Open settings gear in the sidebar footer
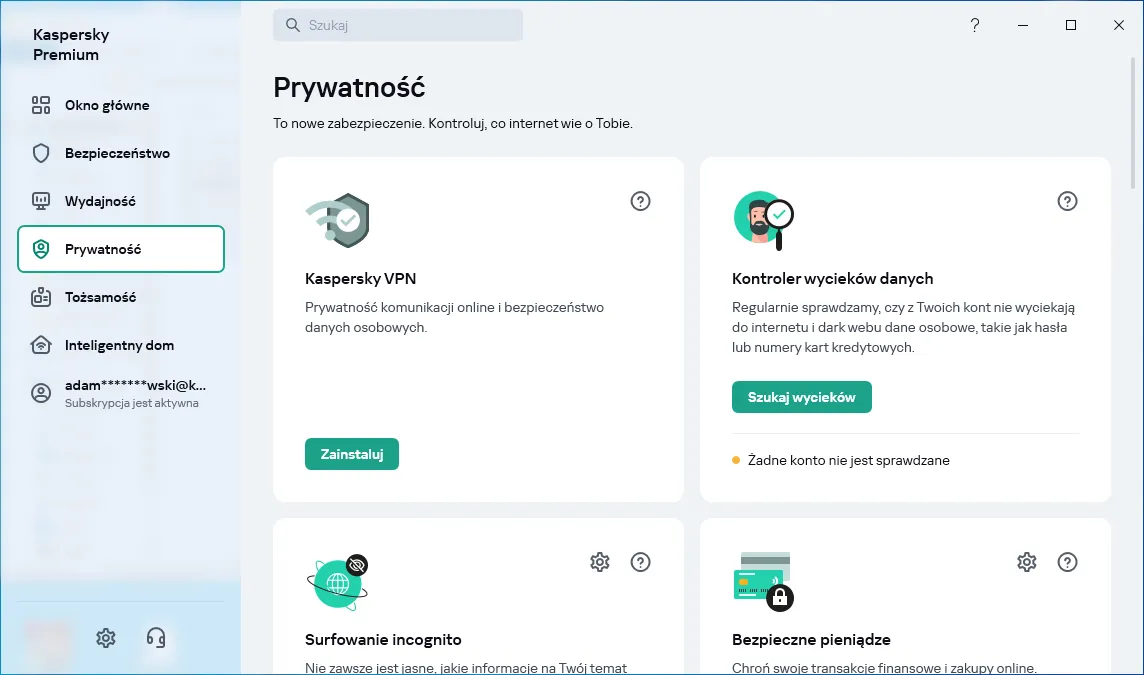The height and width of the screenshot is (675, 1144). (106, 637)
